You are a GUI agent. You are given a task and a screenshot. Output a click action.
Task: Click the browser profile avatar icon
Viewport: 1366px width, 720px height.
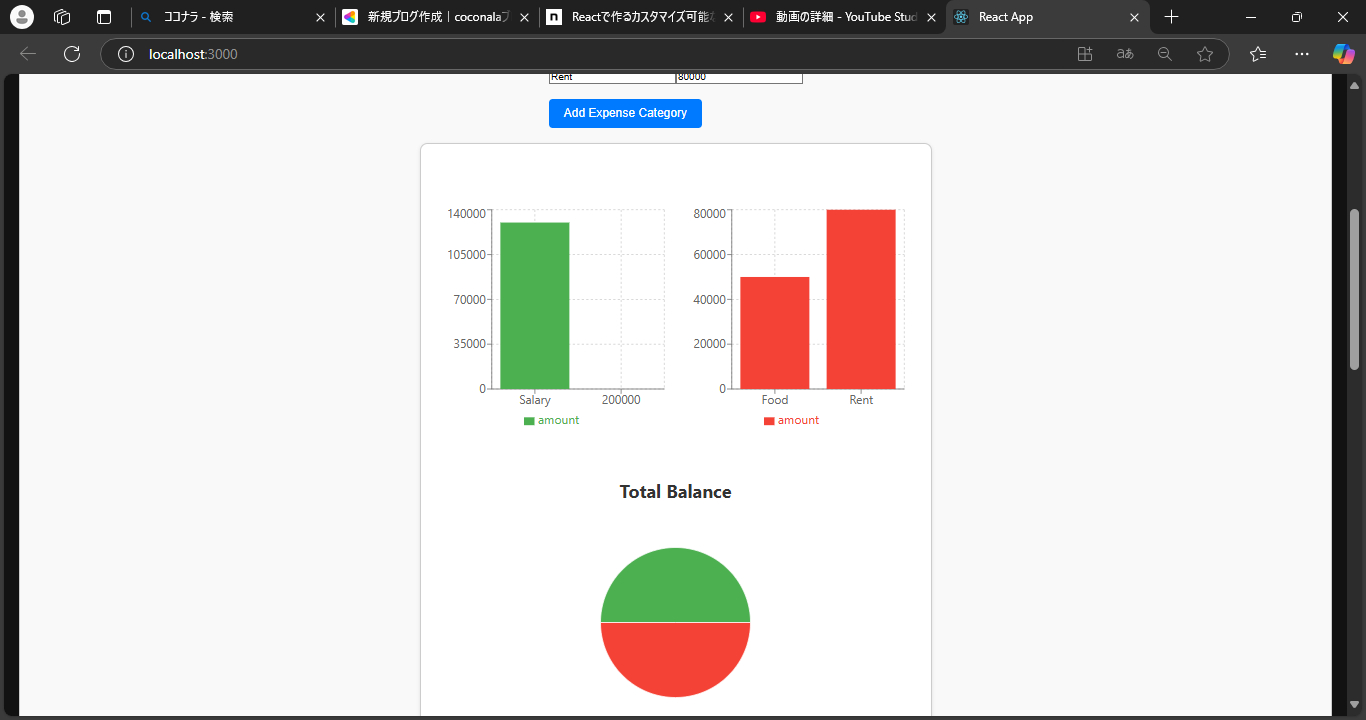pos(22,17)
